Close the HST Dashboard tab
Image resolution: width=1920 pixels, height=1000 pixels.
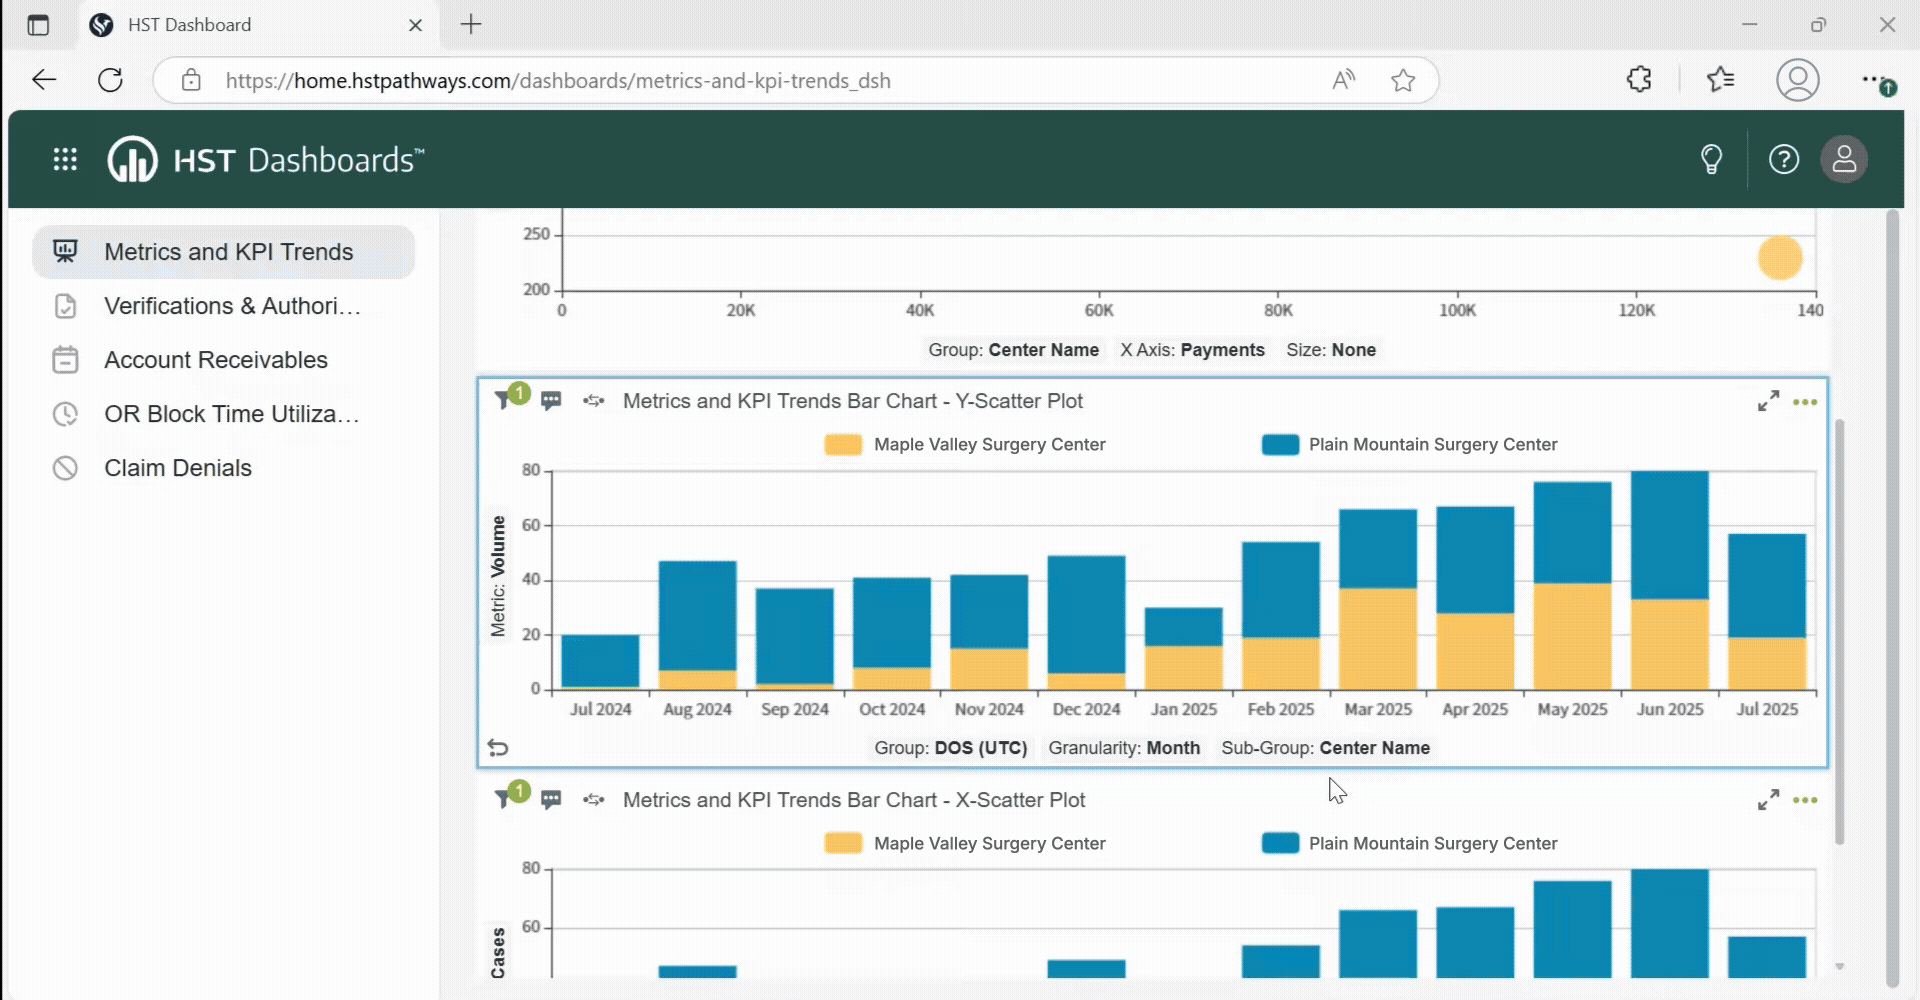point(415,25)
